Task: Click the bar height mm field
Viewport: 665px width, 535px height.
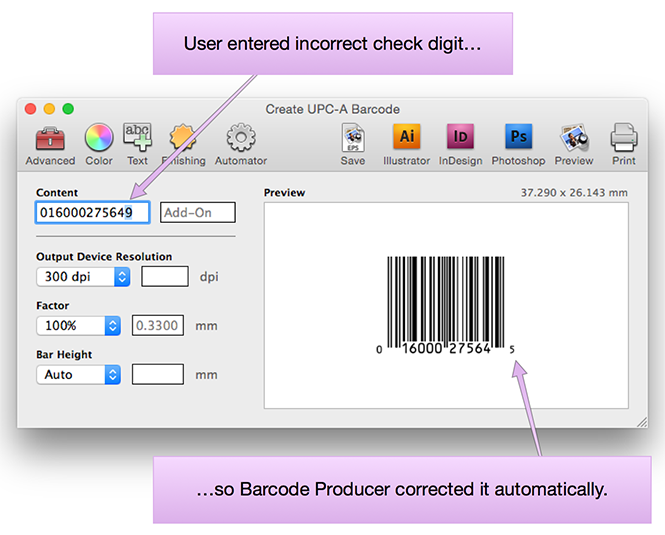Action: pos(158,375)
